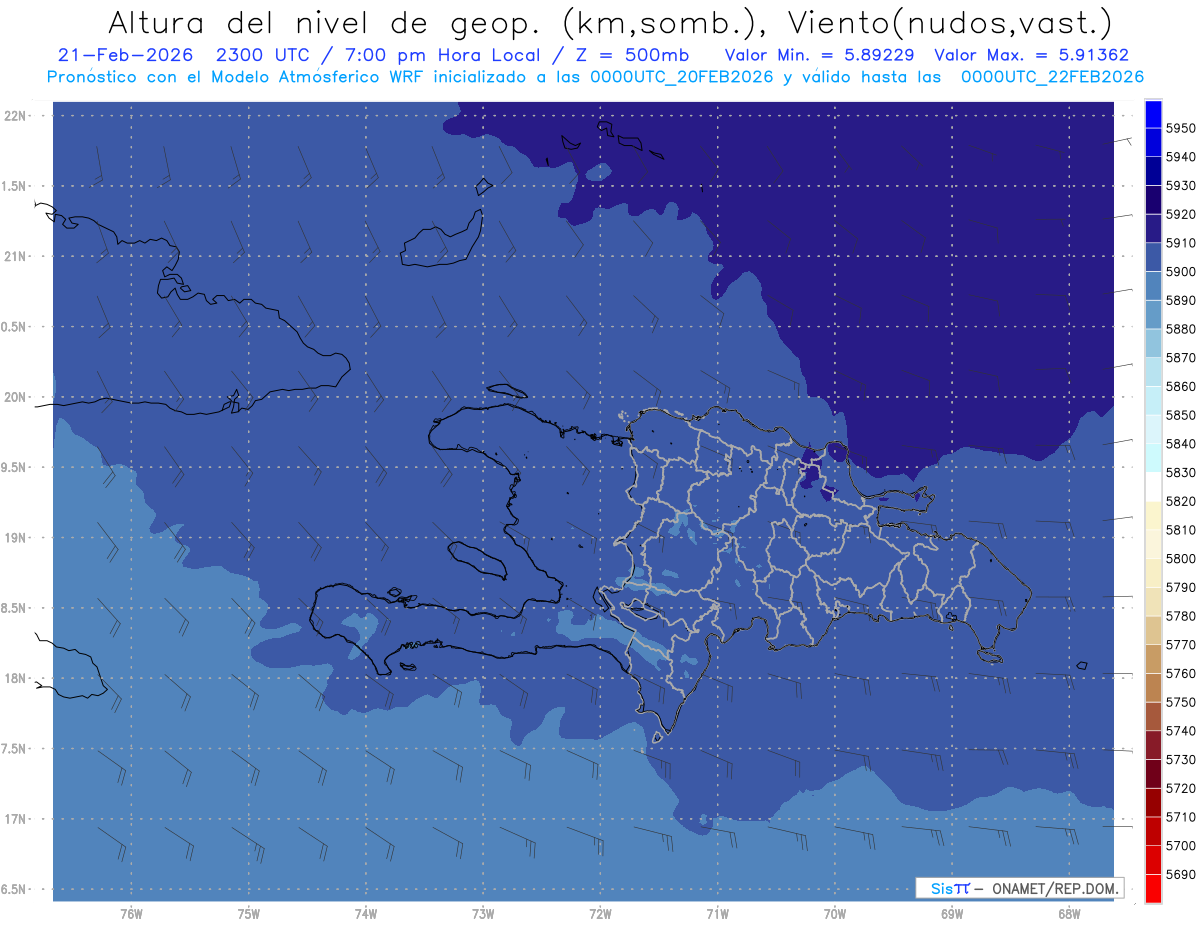The width and height of the screenshot is (1200, 927).
Task: Click the map title 'Altura del nivel de geop.'
Action: tap(326, 23)
